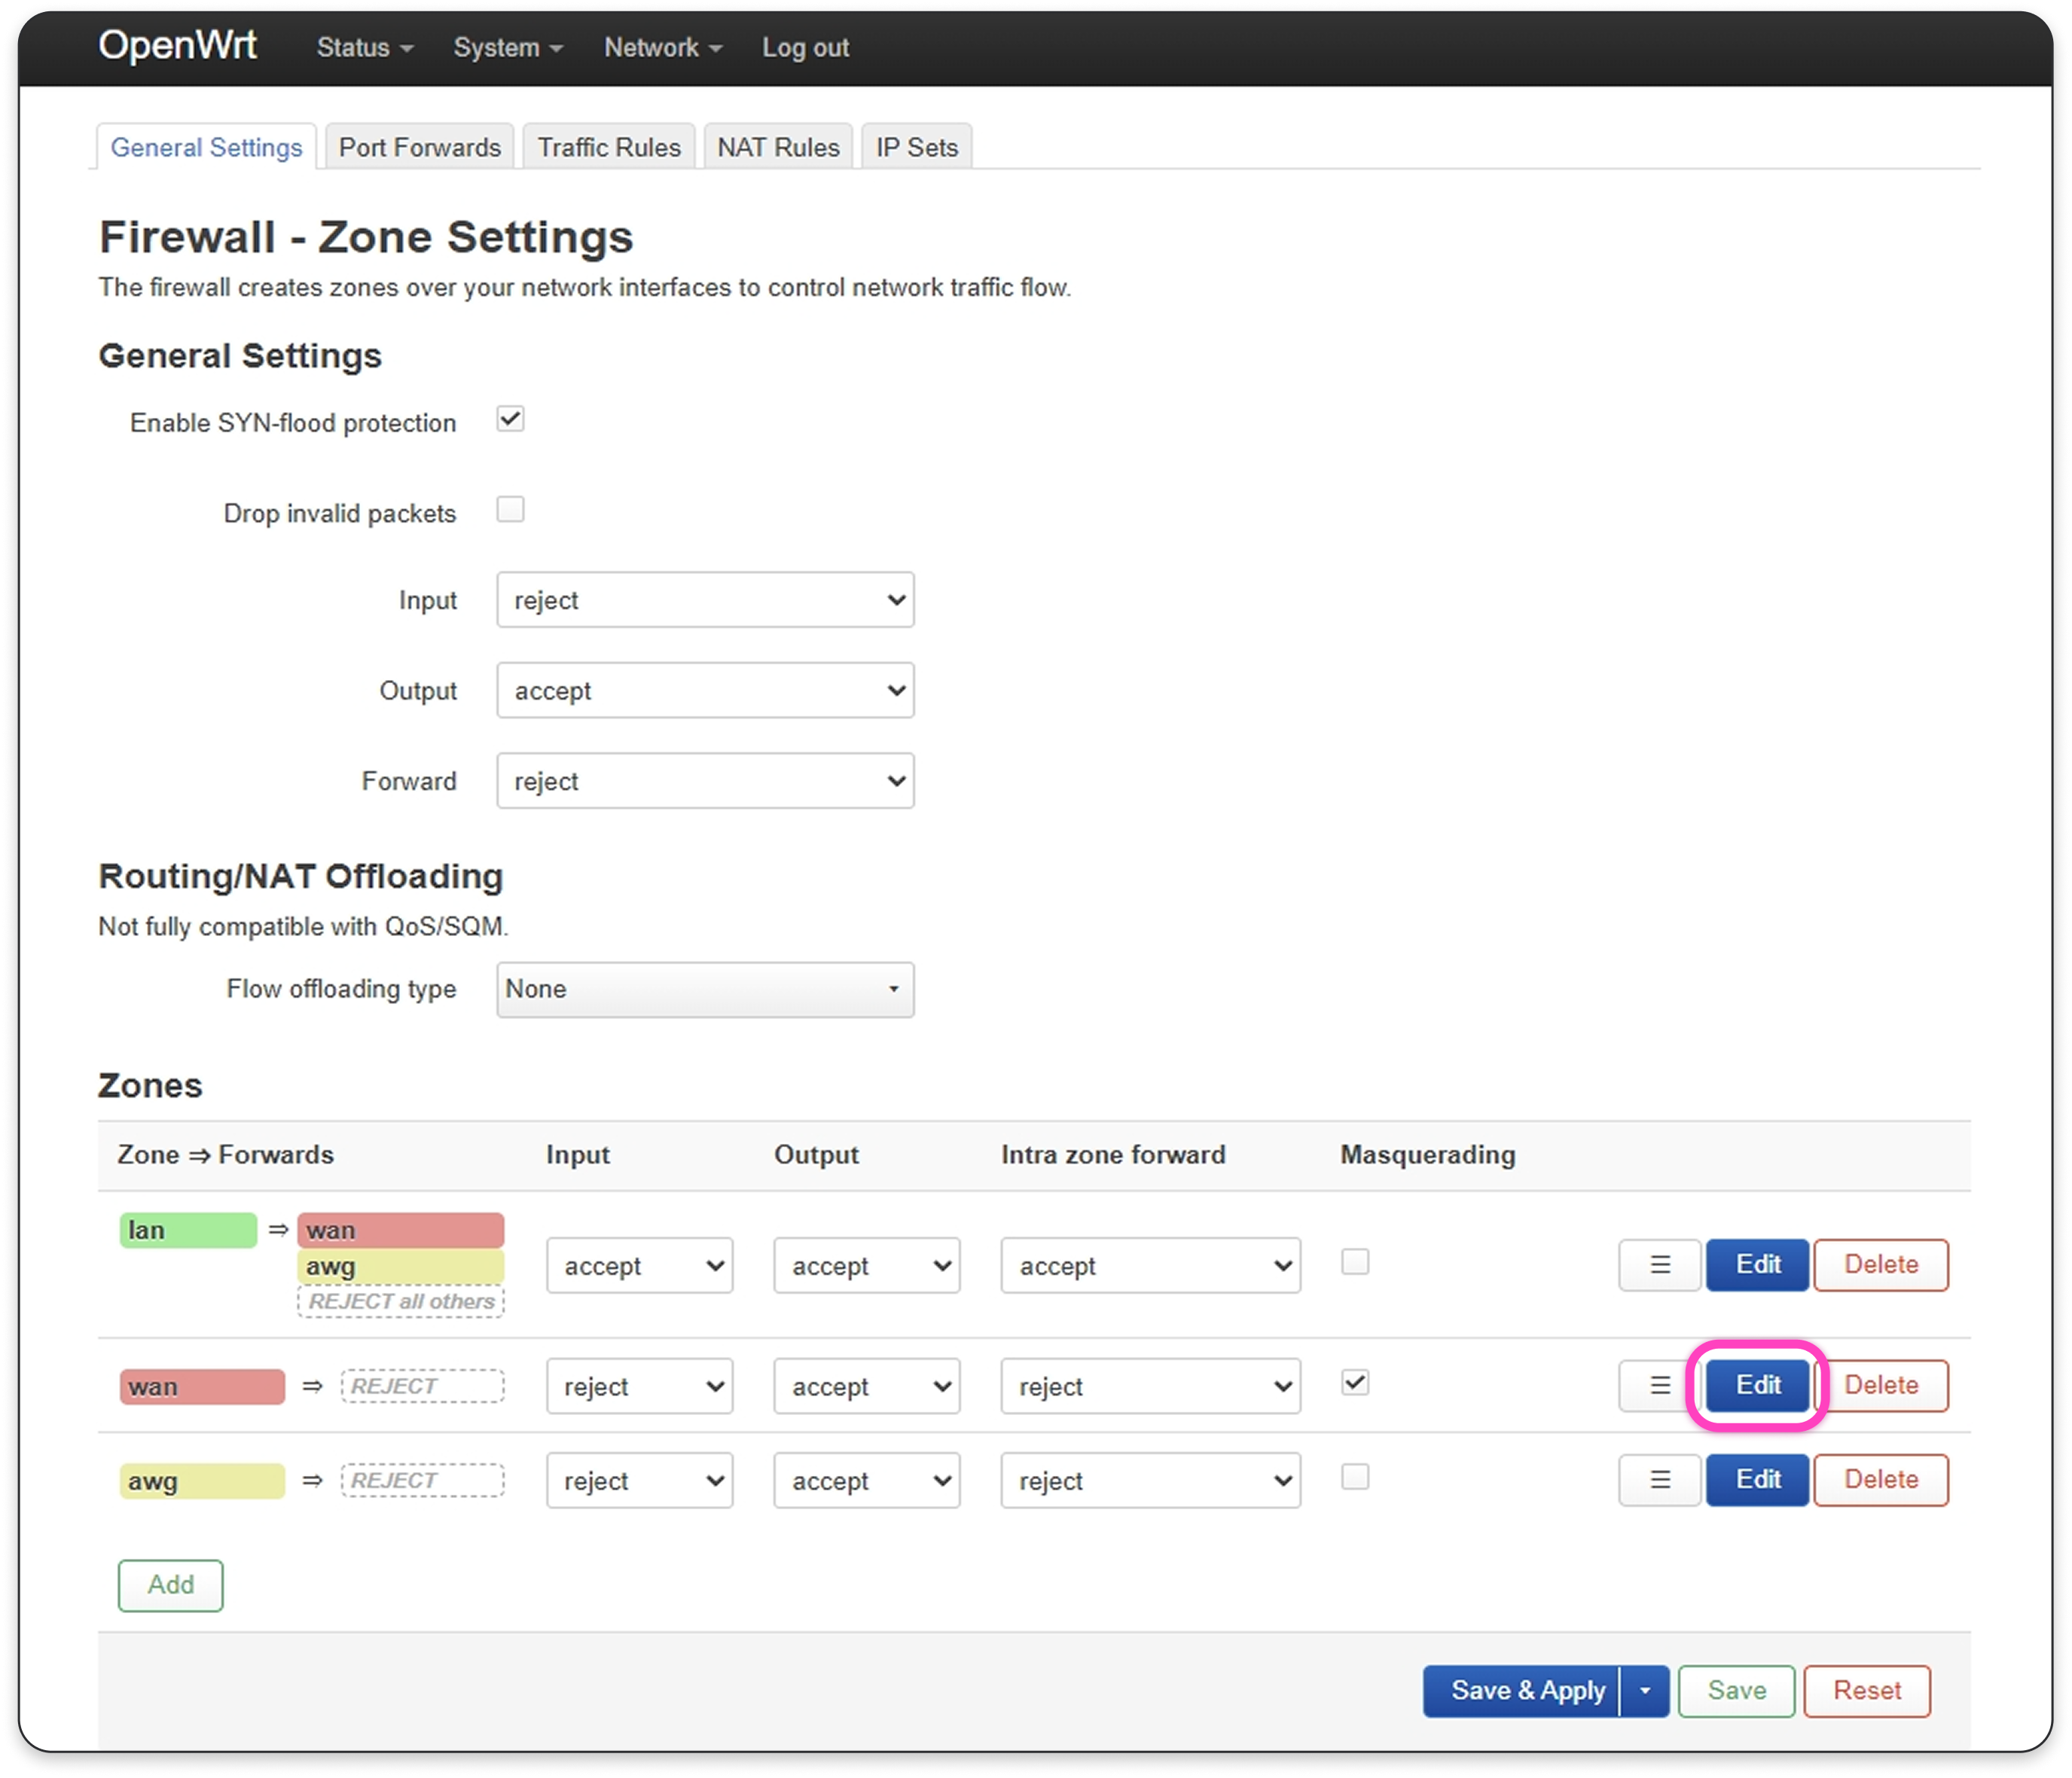Disable masquerading for wan zone
This screenshot has height=1778, width=2072.
(x=1355, y=1383)
